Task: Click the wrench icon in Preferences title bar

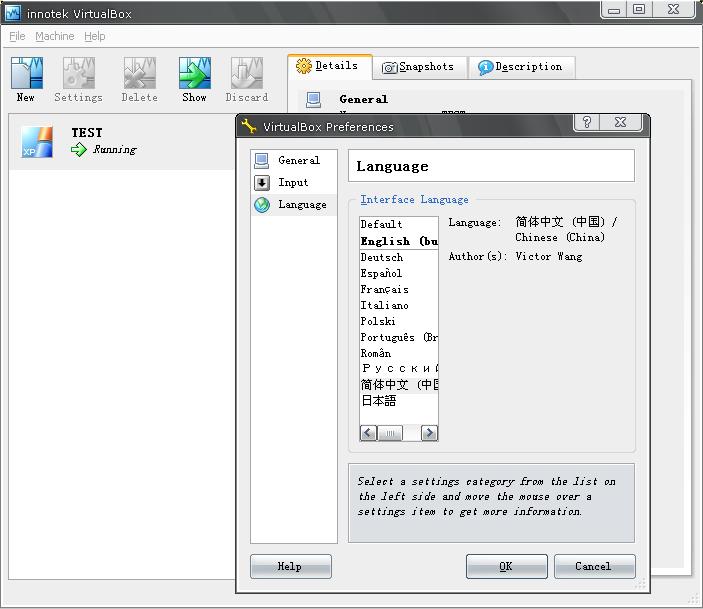Action: click(x=248, y=126)
